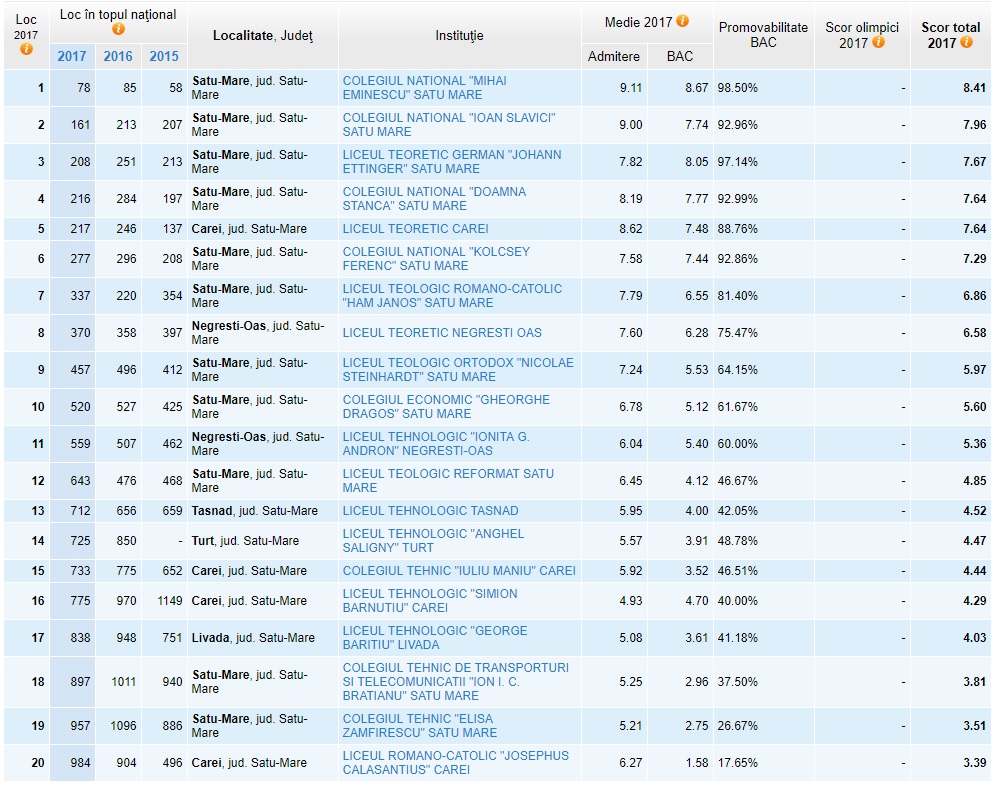Go to Liceul Tehnologic Tasnad page
Viewport: 1002px width, 793px height.
pyautogui.click(x=430, y=511)
